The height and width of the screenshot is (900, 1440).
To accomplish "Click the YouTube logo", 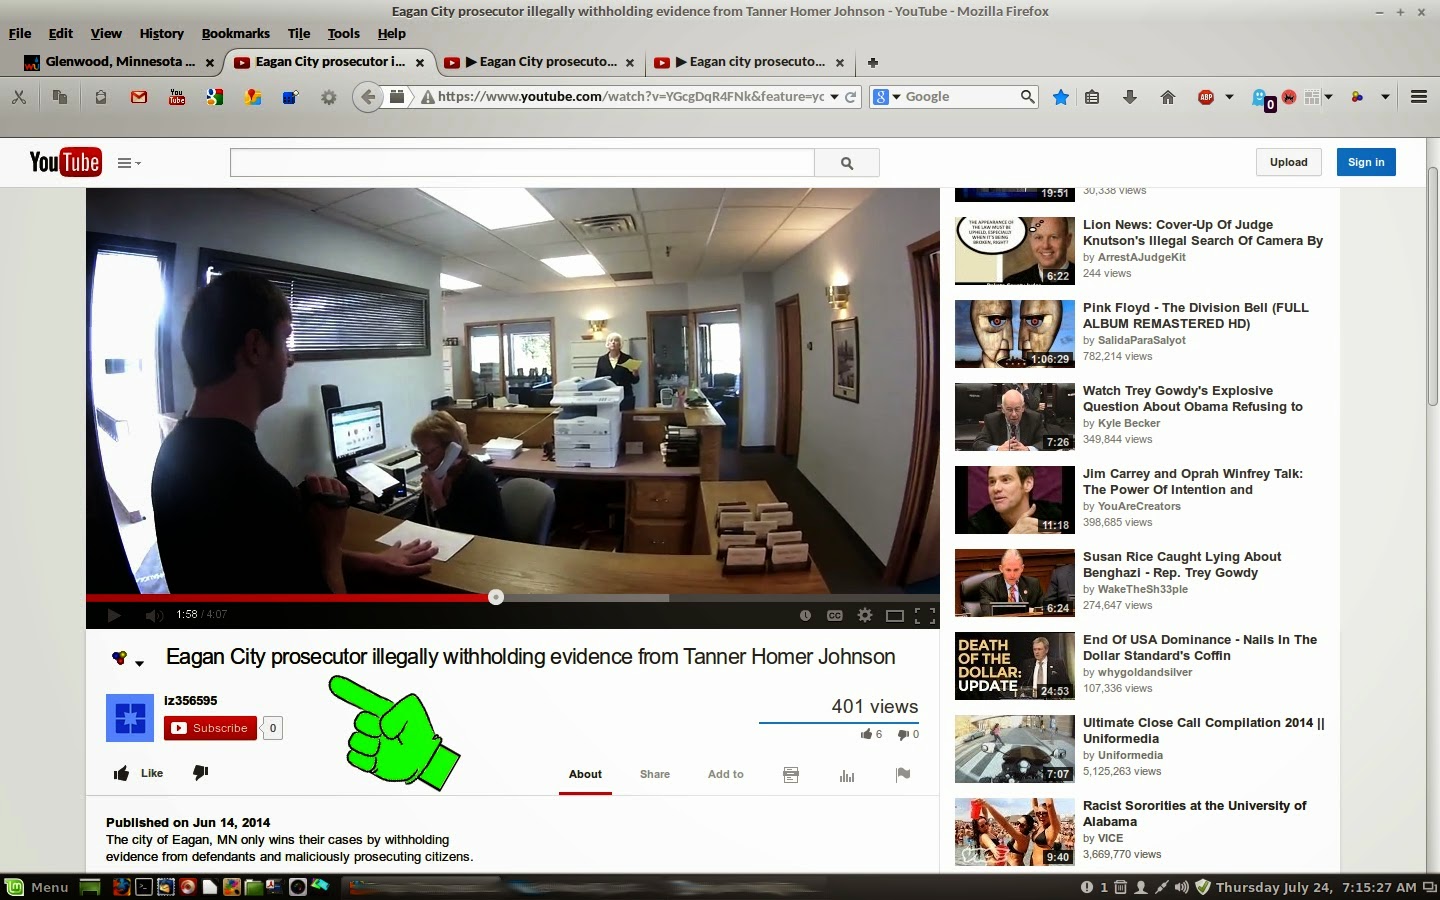I will pos(65,162).
